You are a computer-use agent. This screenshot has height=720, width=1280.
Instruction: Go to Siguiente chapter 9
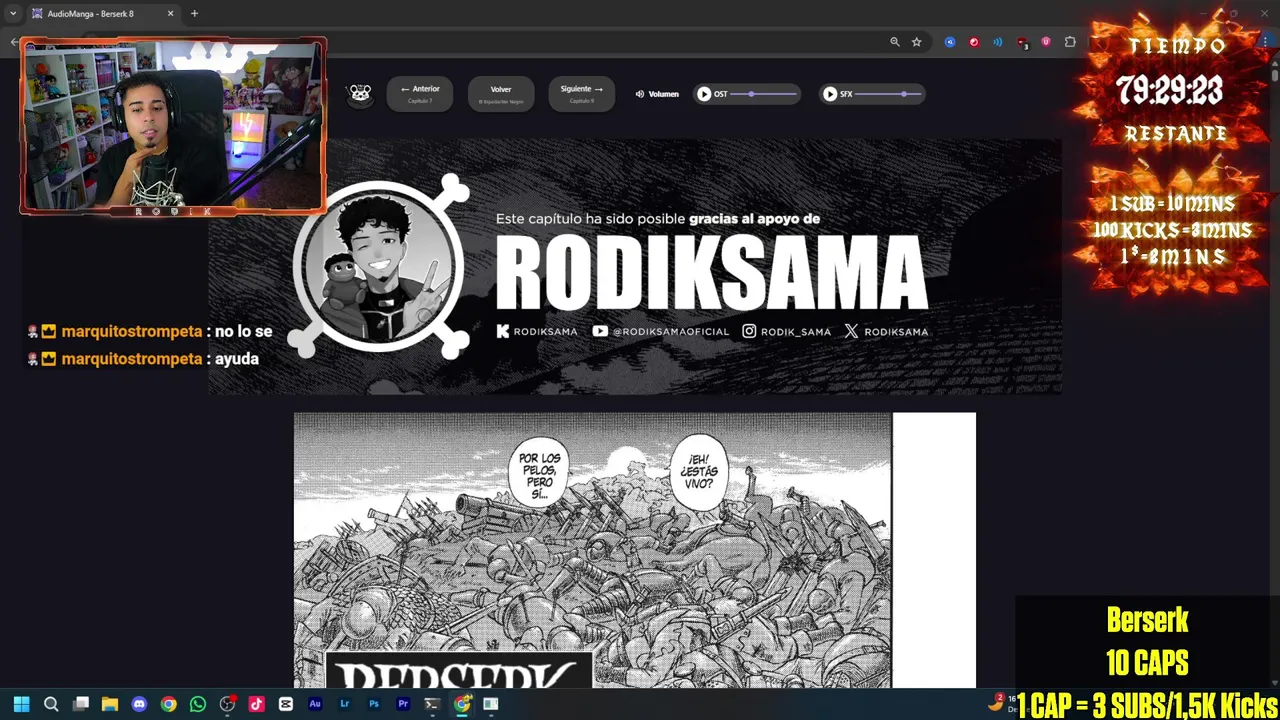point(582,93)
